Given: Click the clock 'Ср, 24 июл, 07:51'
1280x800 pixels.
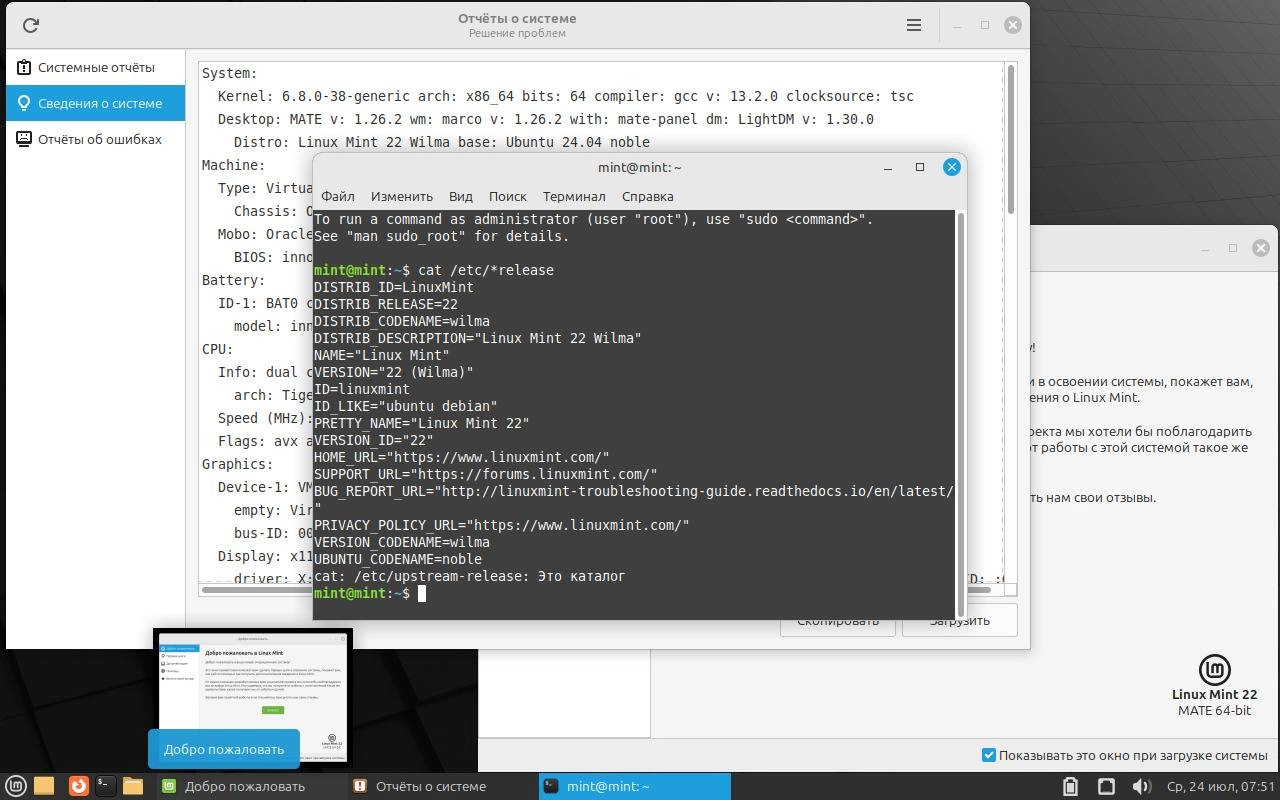Looking at the screenshot, I should pyautogui.click(x=1220, y=786).
